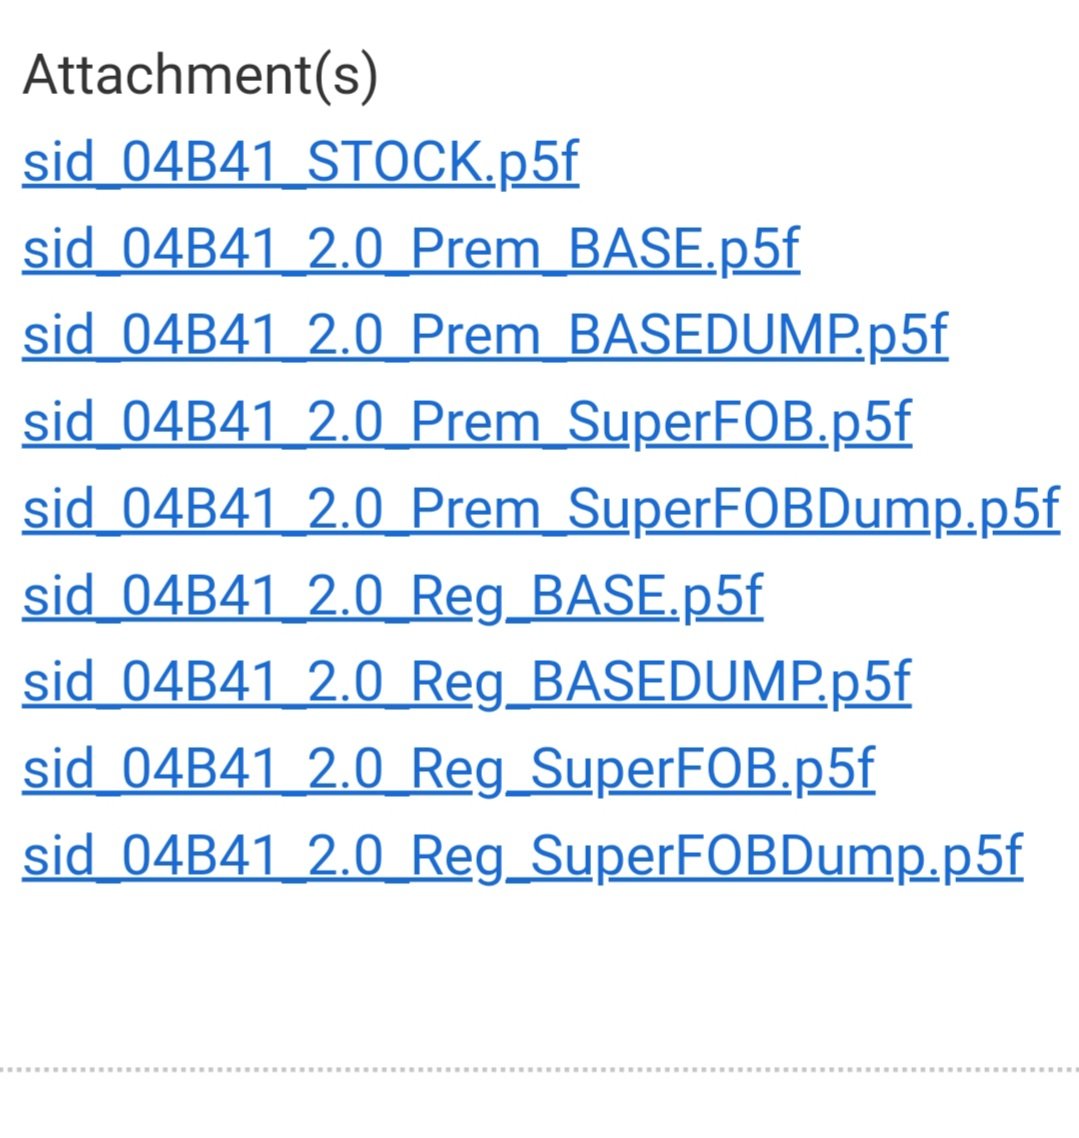Open sid_04B41_2.0_Reg_SuperFOBDump.p5f attachment
Viewport: 1079px width, 1138px height.
[x=522, y=857]
